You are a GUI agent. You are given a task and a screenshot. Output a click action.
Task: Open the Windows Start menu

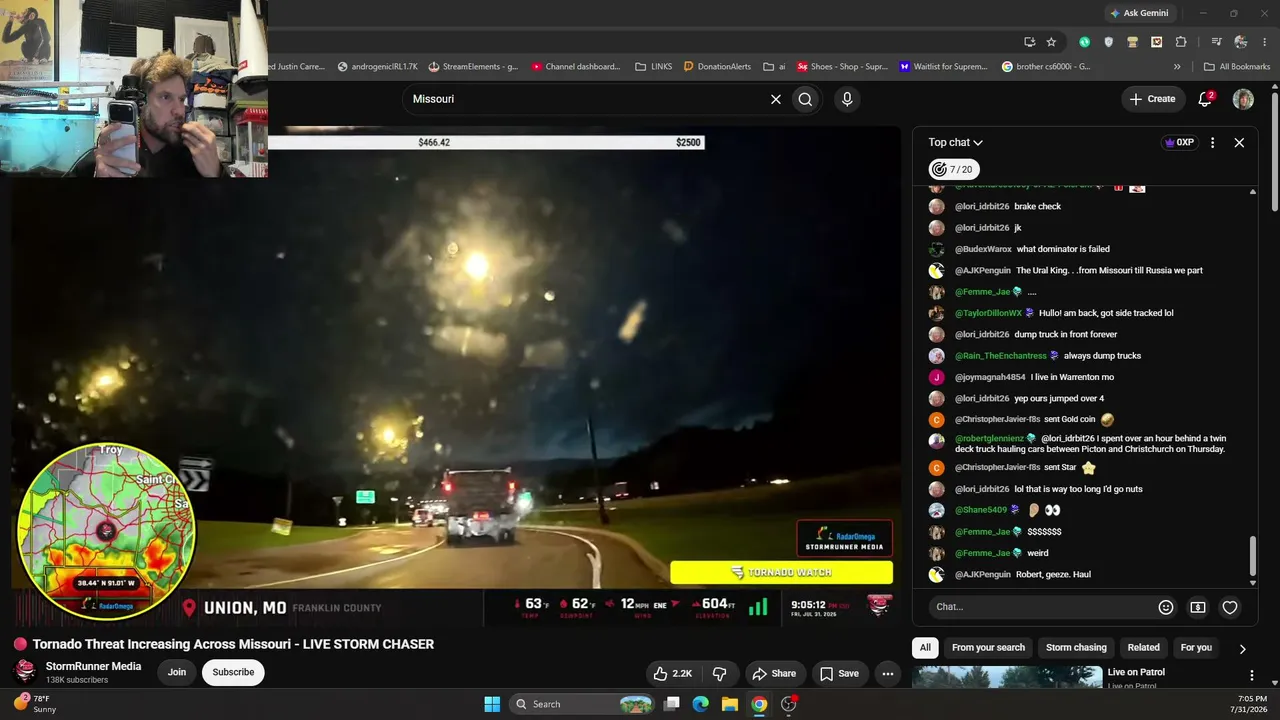click(492, 704)
